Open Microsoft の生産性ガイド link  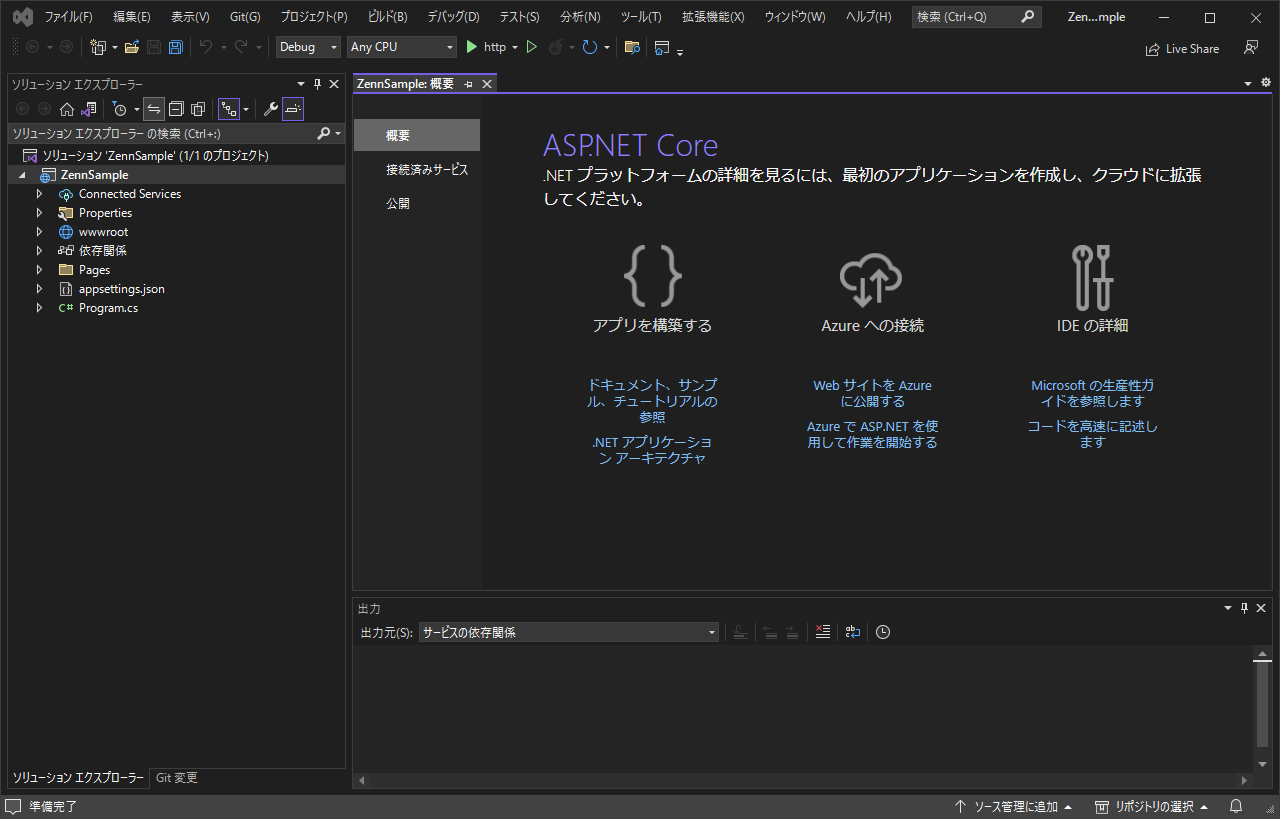pyautogui.click(x=1092, y=393)
